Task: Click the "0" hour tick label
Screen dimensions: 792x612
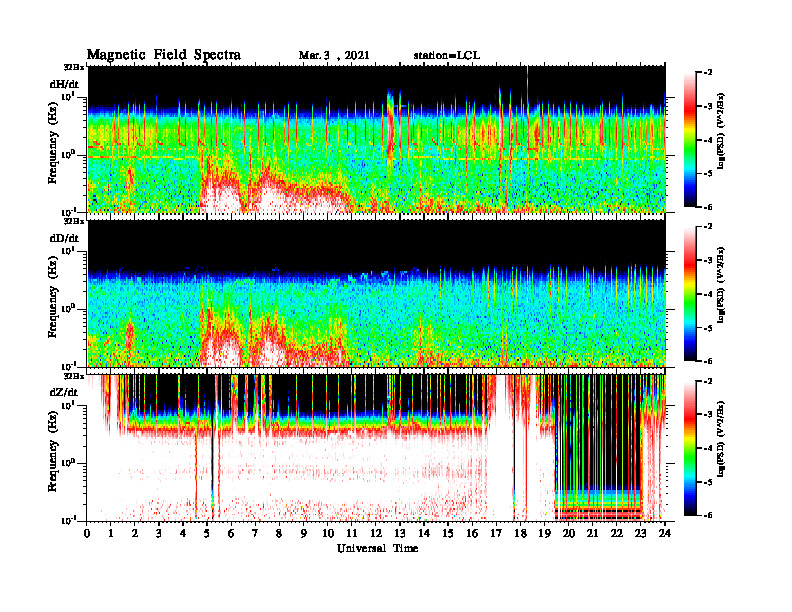Action: point(87,534)
